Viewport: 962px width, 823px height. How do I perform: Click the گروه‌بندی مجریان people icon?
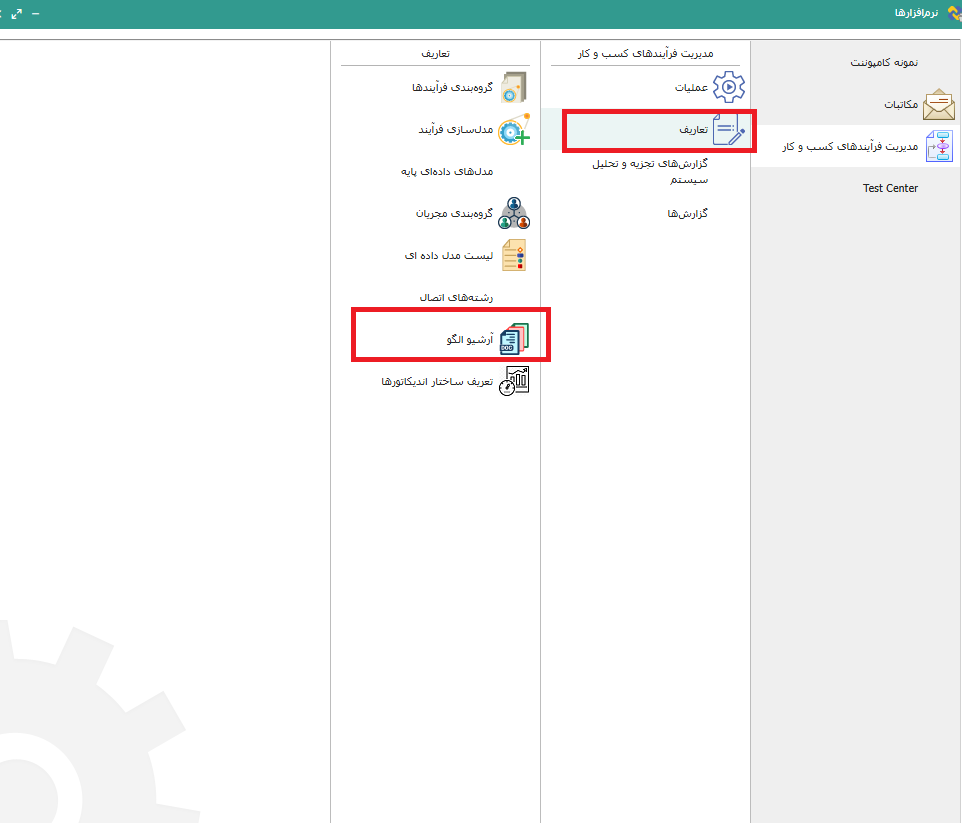pyautogui.click(x=514, y=213)
